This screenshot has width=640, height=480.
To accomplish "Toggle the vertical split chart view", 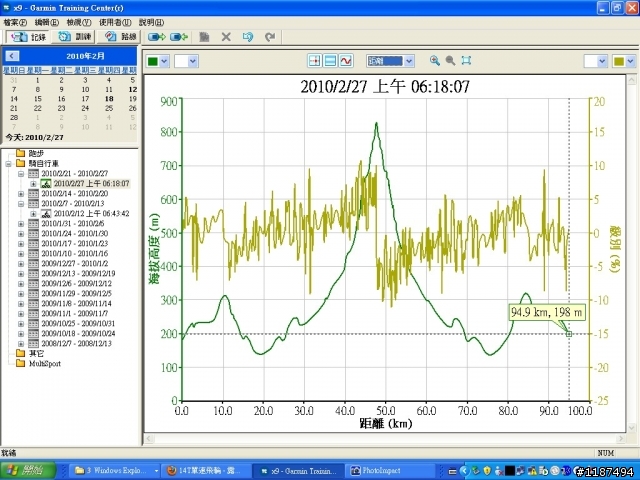I will click(x=315, y=61).
